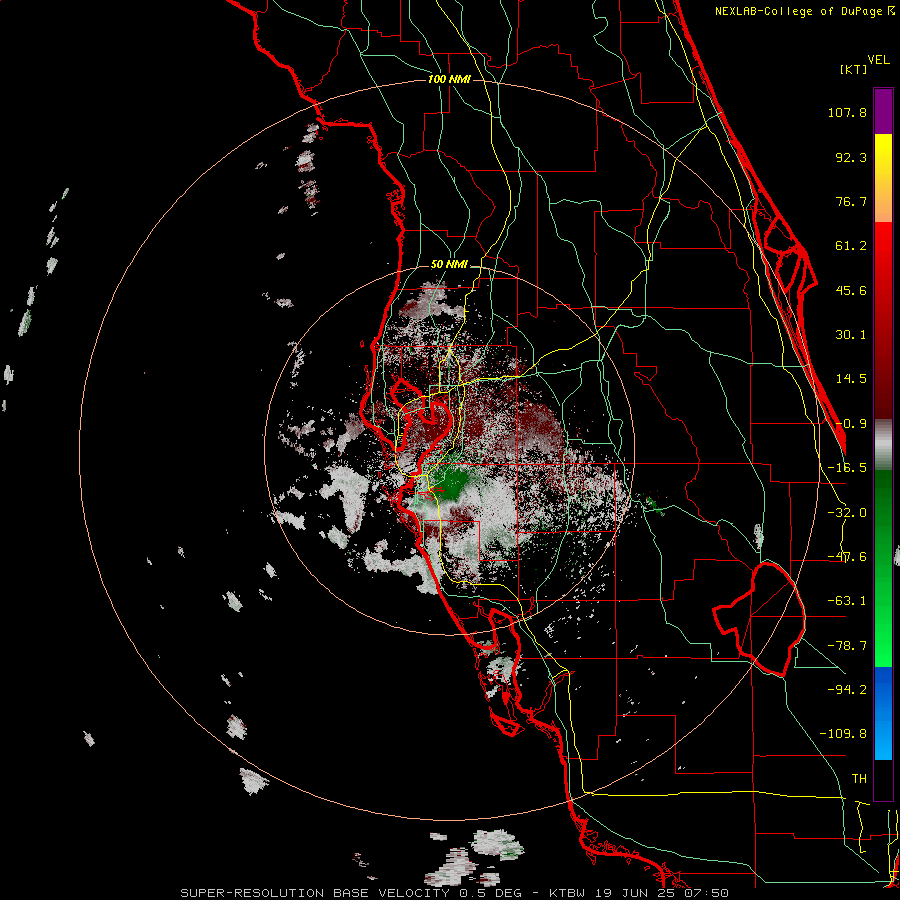Select the 92.3 velocity scale value
Screen dimensions: 900x900
(851, 157)
